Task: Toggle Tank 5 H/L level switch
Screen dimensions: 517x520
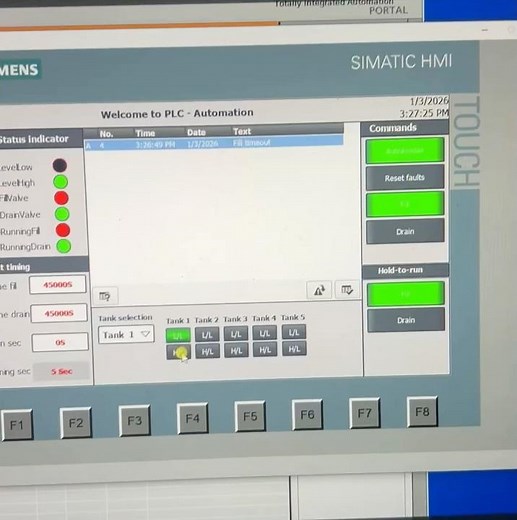Action: click(x=294, y=349)
